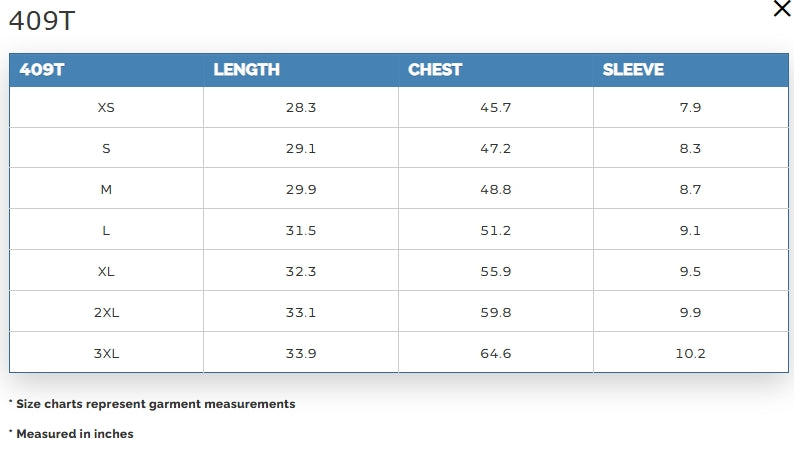Image resolution: width=794 pixels, height=449 pixels.
Task: Select the LENGTH column header
Action: pyautogui.click(x=247, y=70)
